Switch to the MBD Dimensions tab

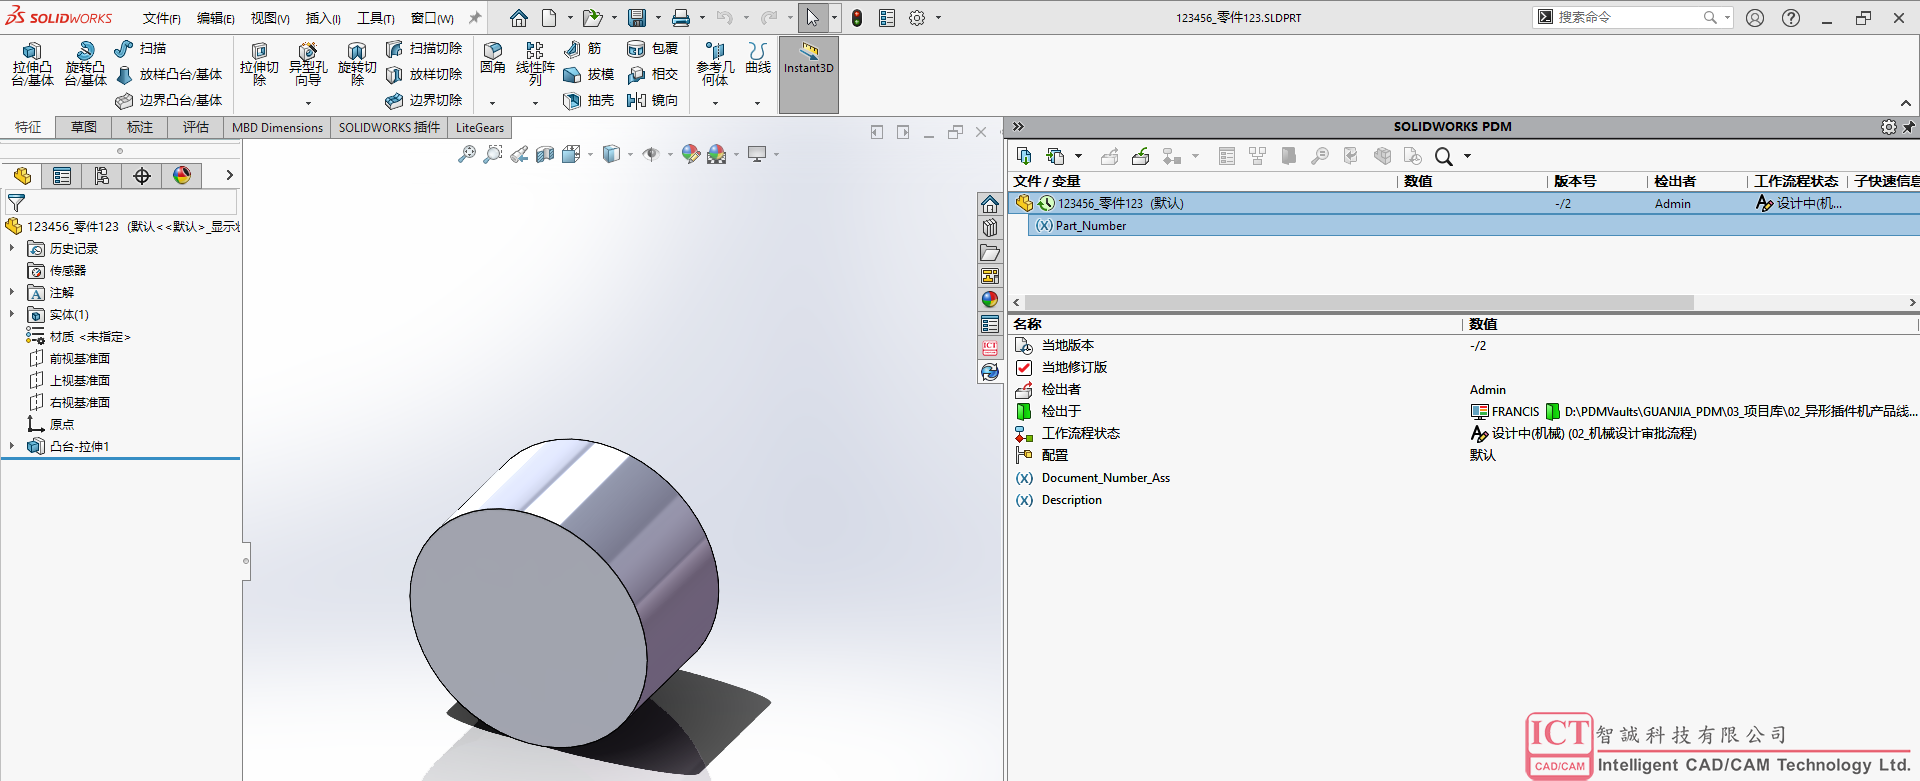[277, 127]
